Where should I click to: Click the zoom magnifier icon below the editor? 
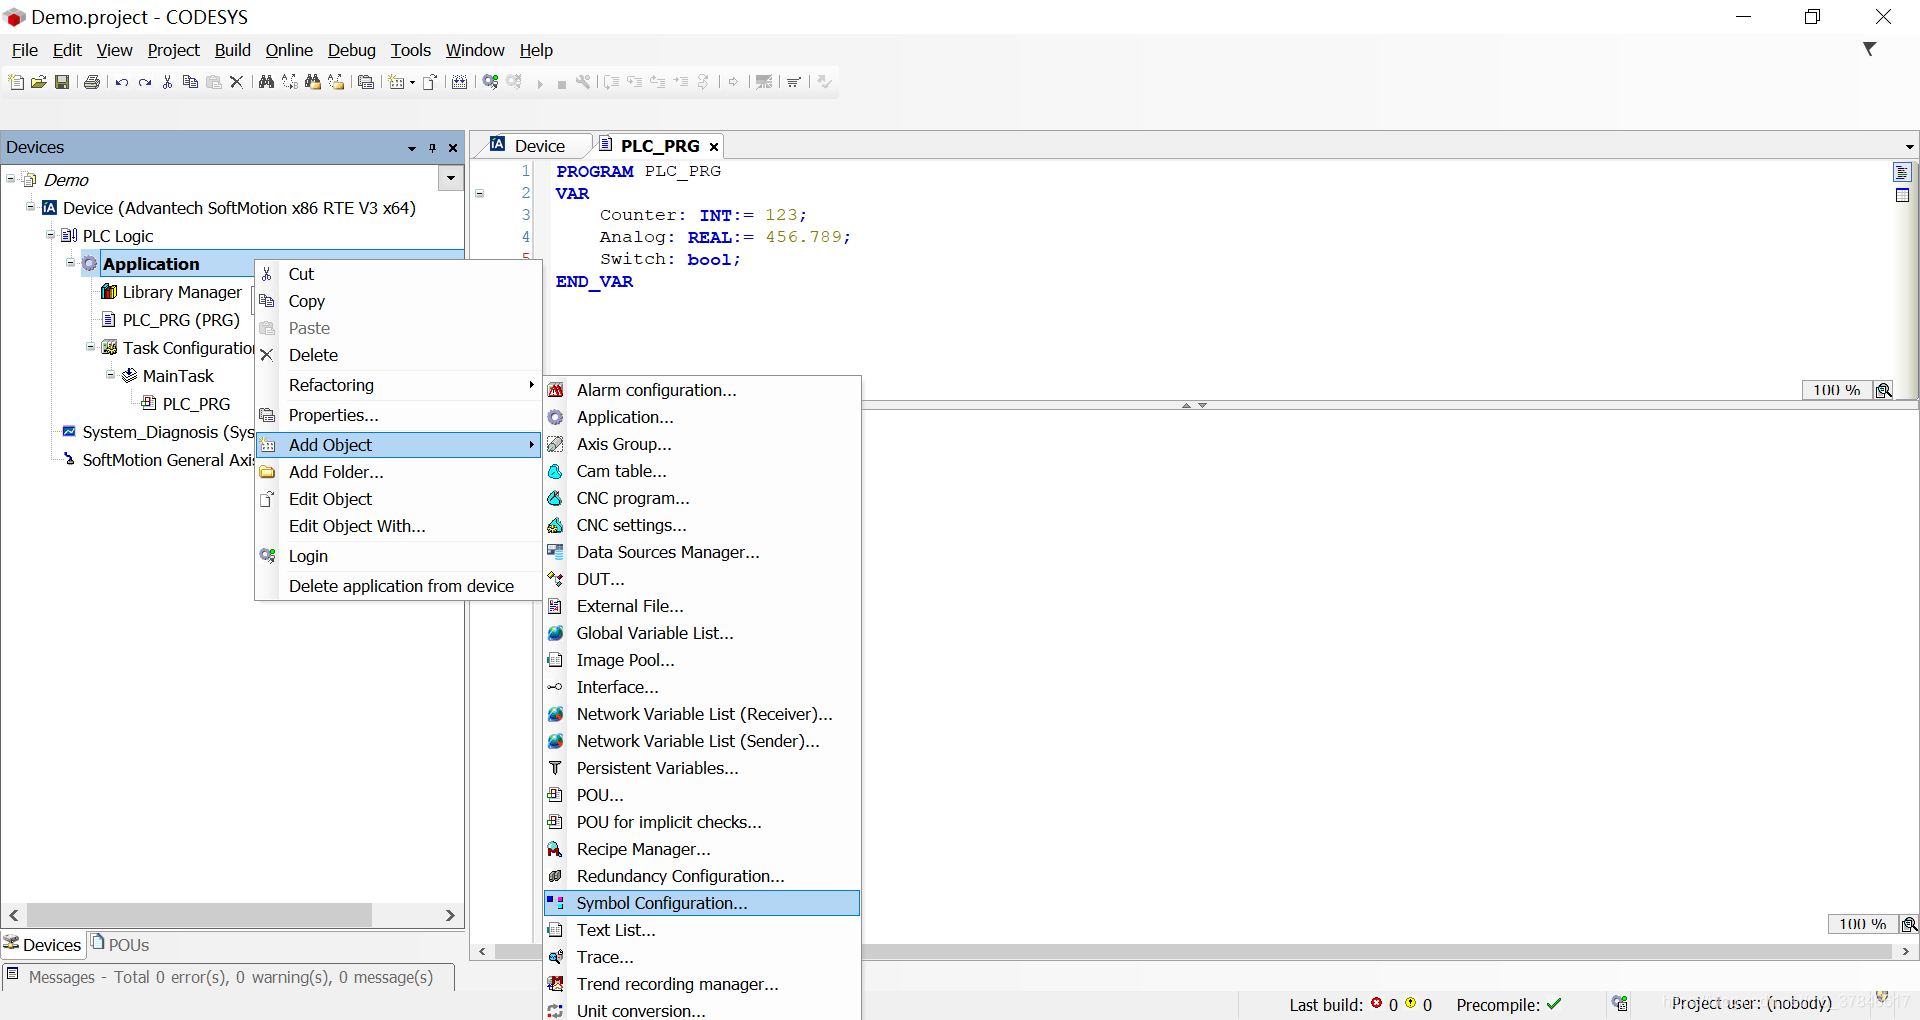pyautogui.click(x=1883, y=390)
